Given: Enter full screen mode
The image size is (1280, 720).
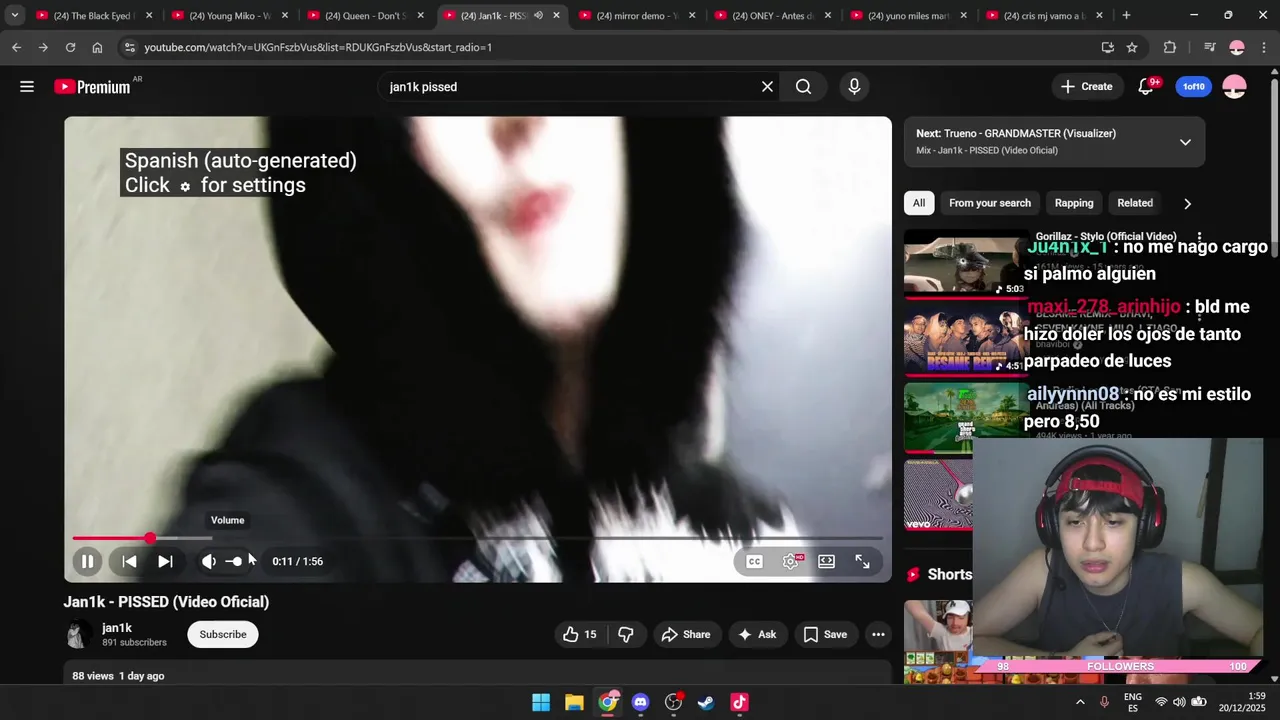Looking at the screenshot, I should [862, 562].
